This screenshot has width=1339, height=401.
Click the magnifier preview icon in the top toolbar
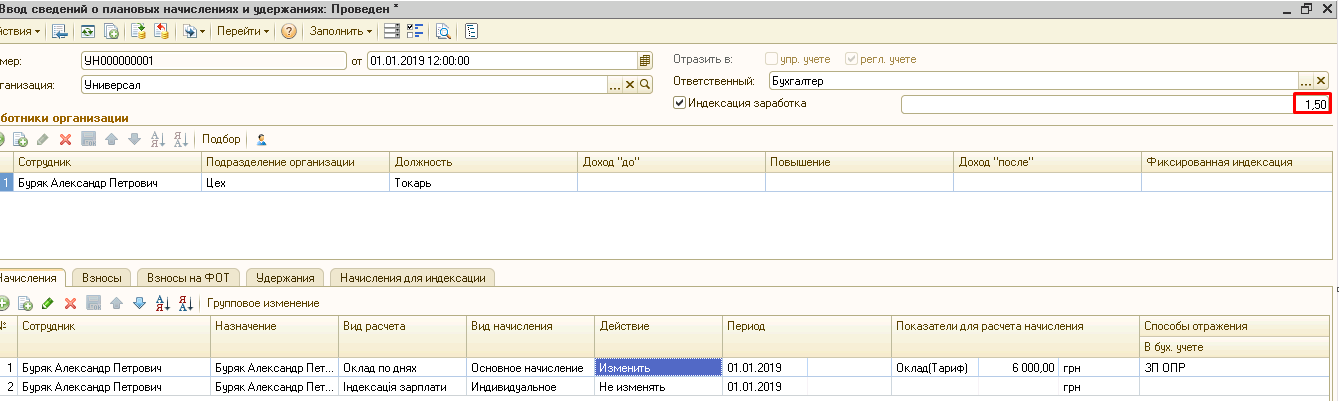click(444, 31)
